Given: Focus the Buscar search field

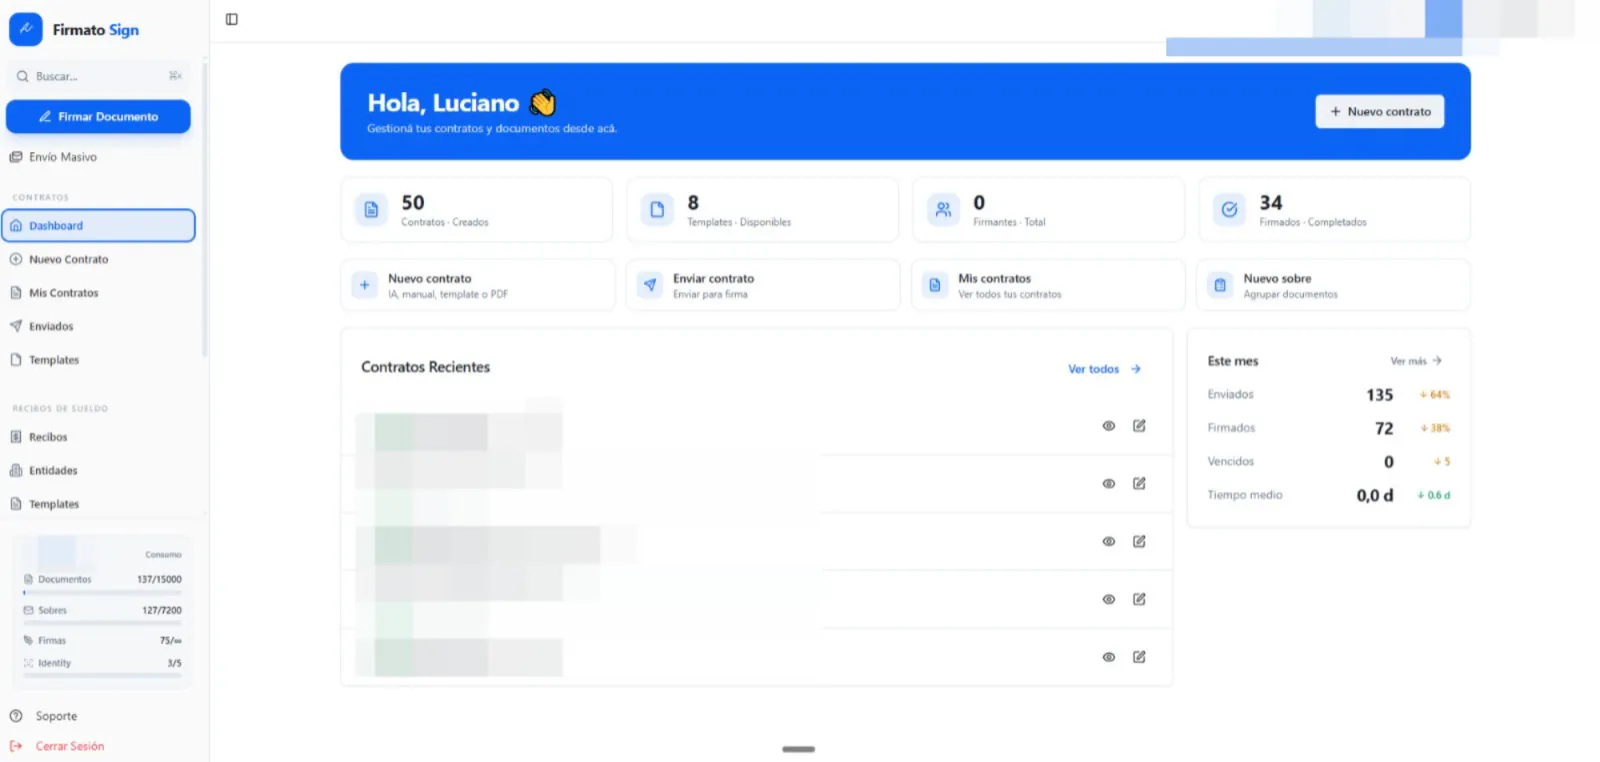Looking at the screenshot, I should (98, 76).
